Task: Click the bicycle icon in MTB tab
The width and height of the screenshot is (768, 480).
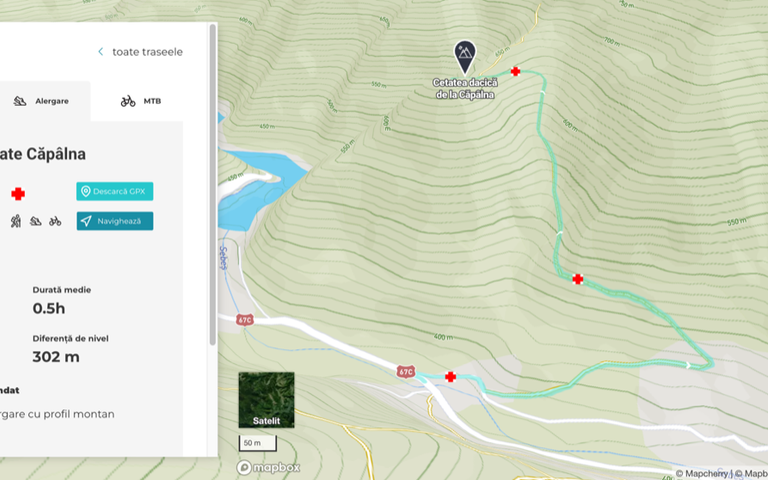Action: [128, 101]
